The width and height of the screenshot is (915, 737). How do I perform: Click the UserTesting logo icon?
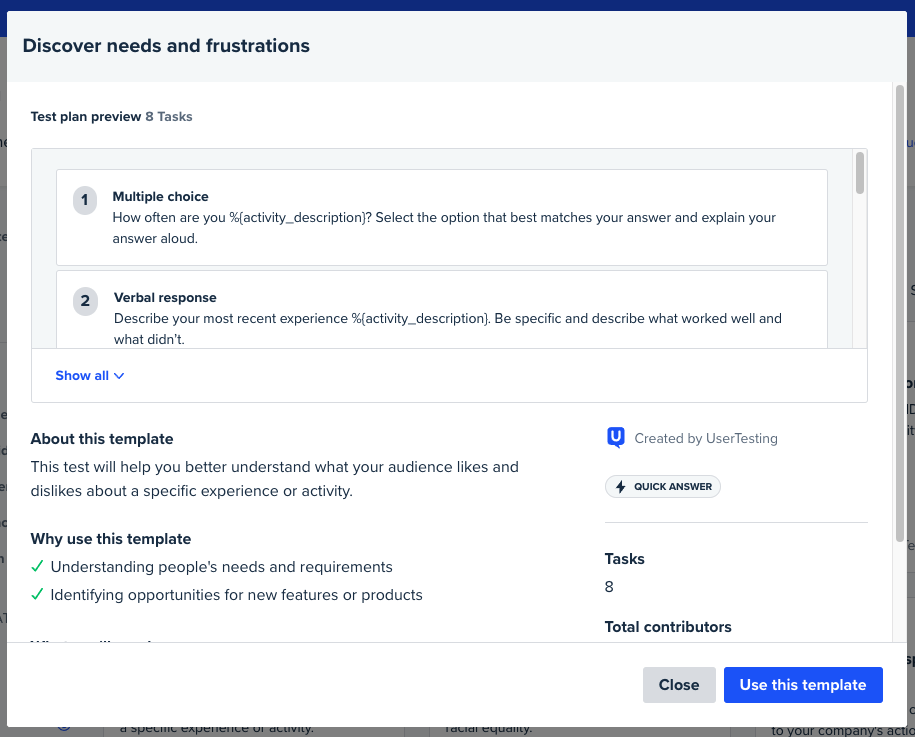pyautogui.click(x=616, y=438)
